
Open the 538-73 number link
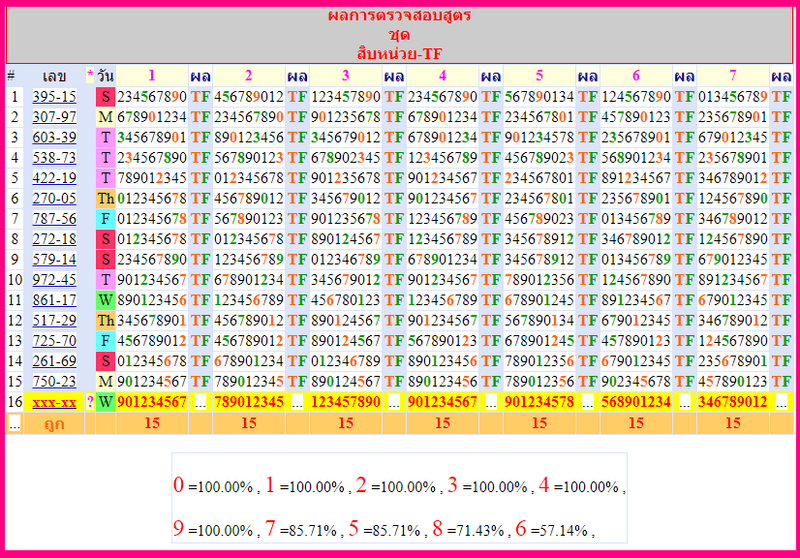coord(54,158)
